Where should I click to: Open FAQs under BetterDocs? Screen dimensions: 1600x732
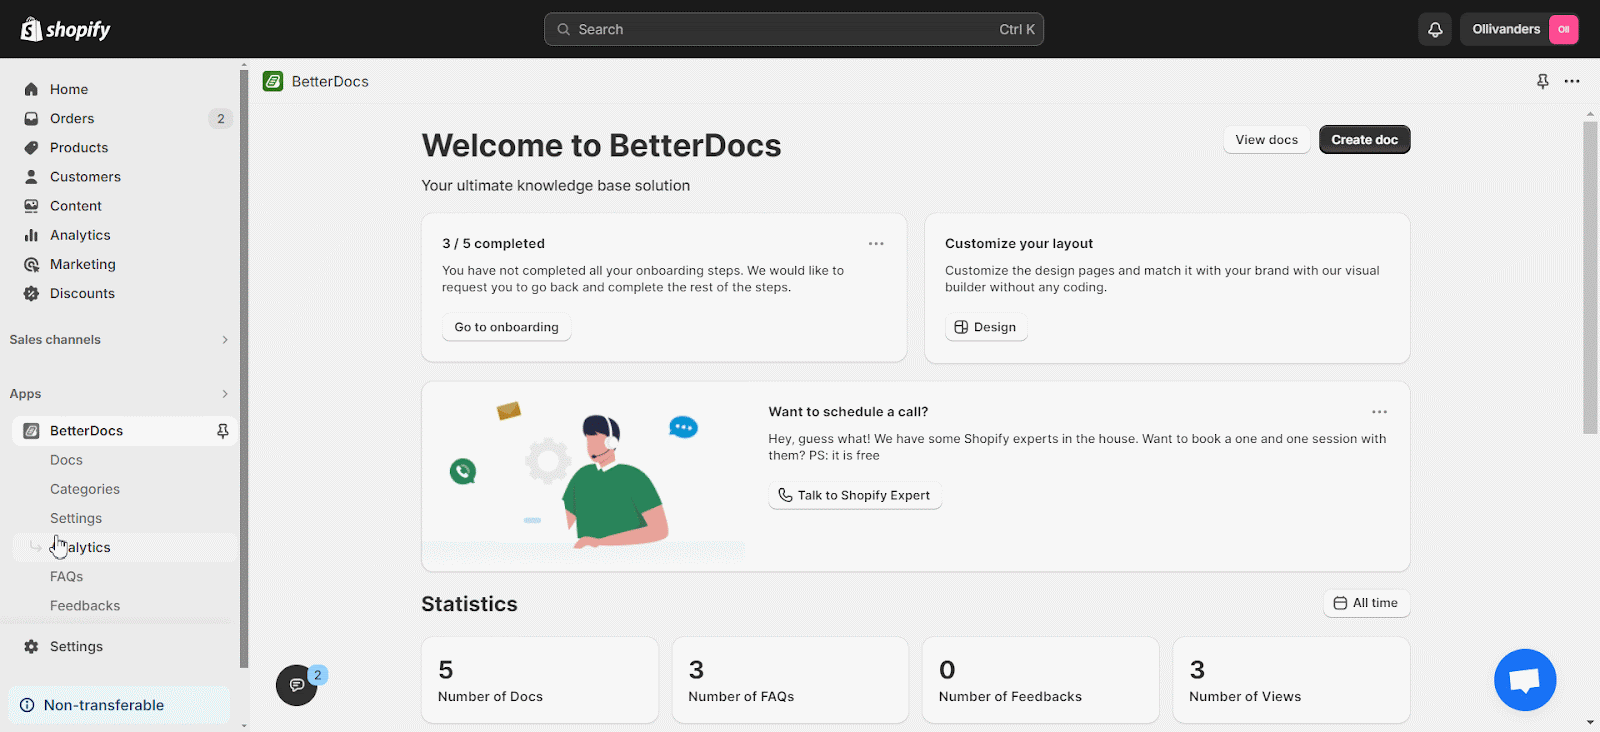(66, 576)
